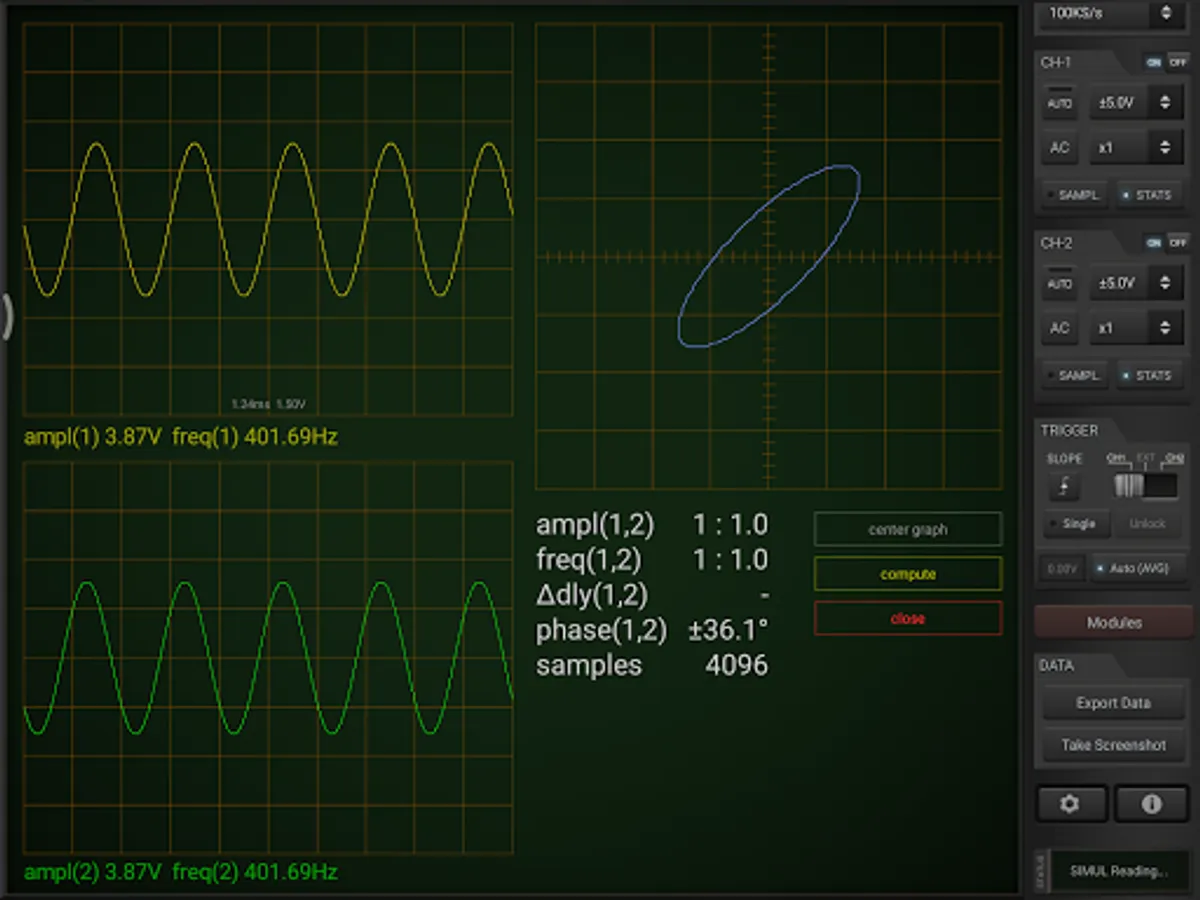Screen dimensions: 1200x900
Task: Toggle Auto (AVG) trigger mode
Action: click(x=1137, y=568)
